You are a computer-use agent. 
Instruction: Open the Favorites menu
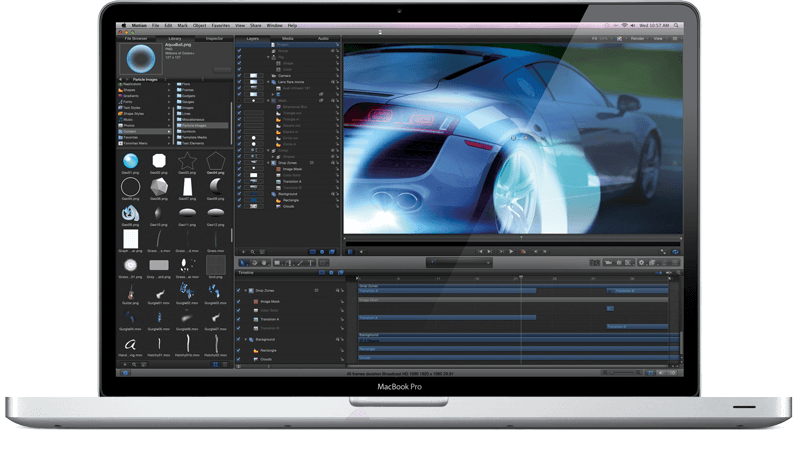click(x=220, y=25)
